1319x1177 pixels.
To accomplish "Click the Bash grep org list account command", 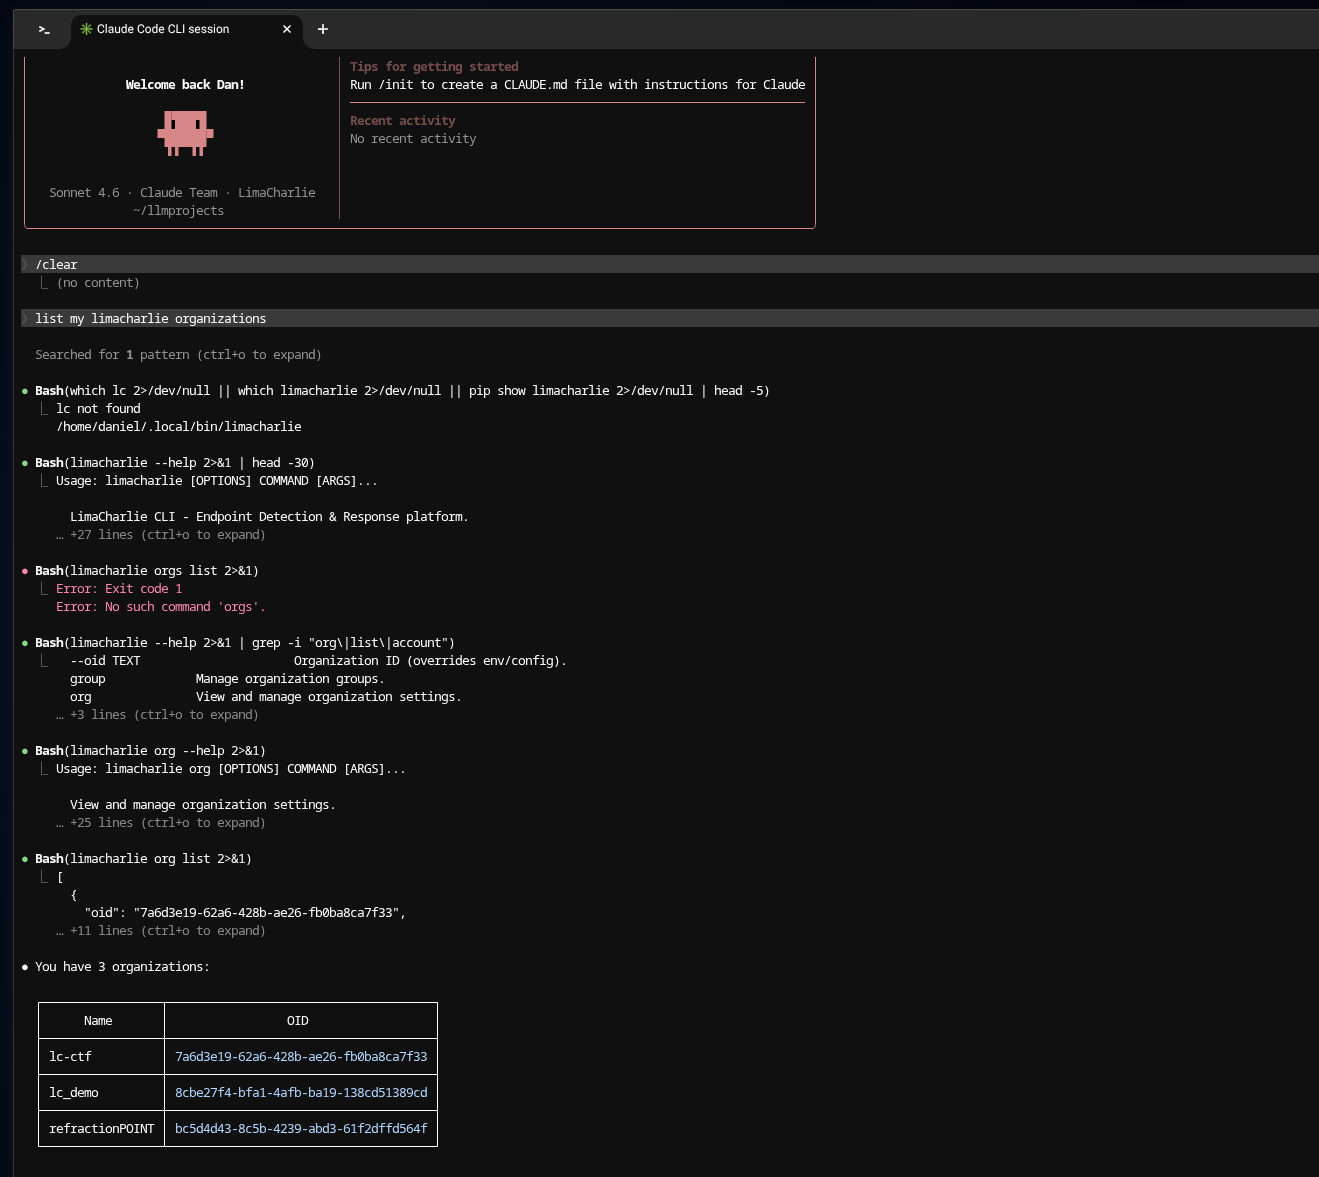I will 245,643.
